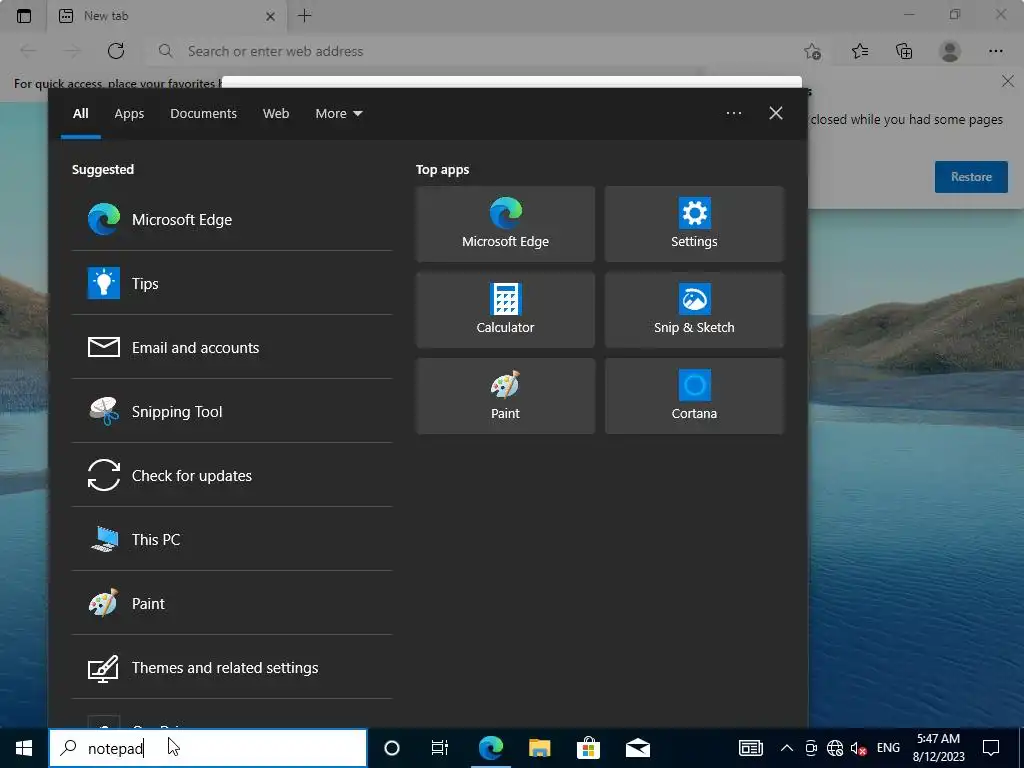
Task: Open the Edge Favorites list
Action: pyautogui.click(x=860, y=51)
